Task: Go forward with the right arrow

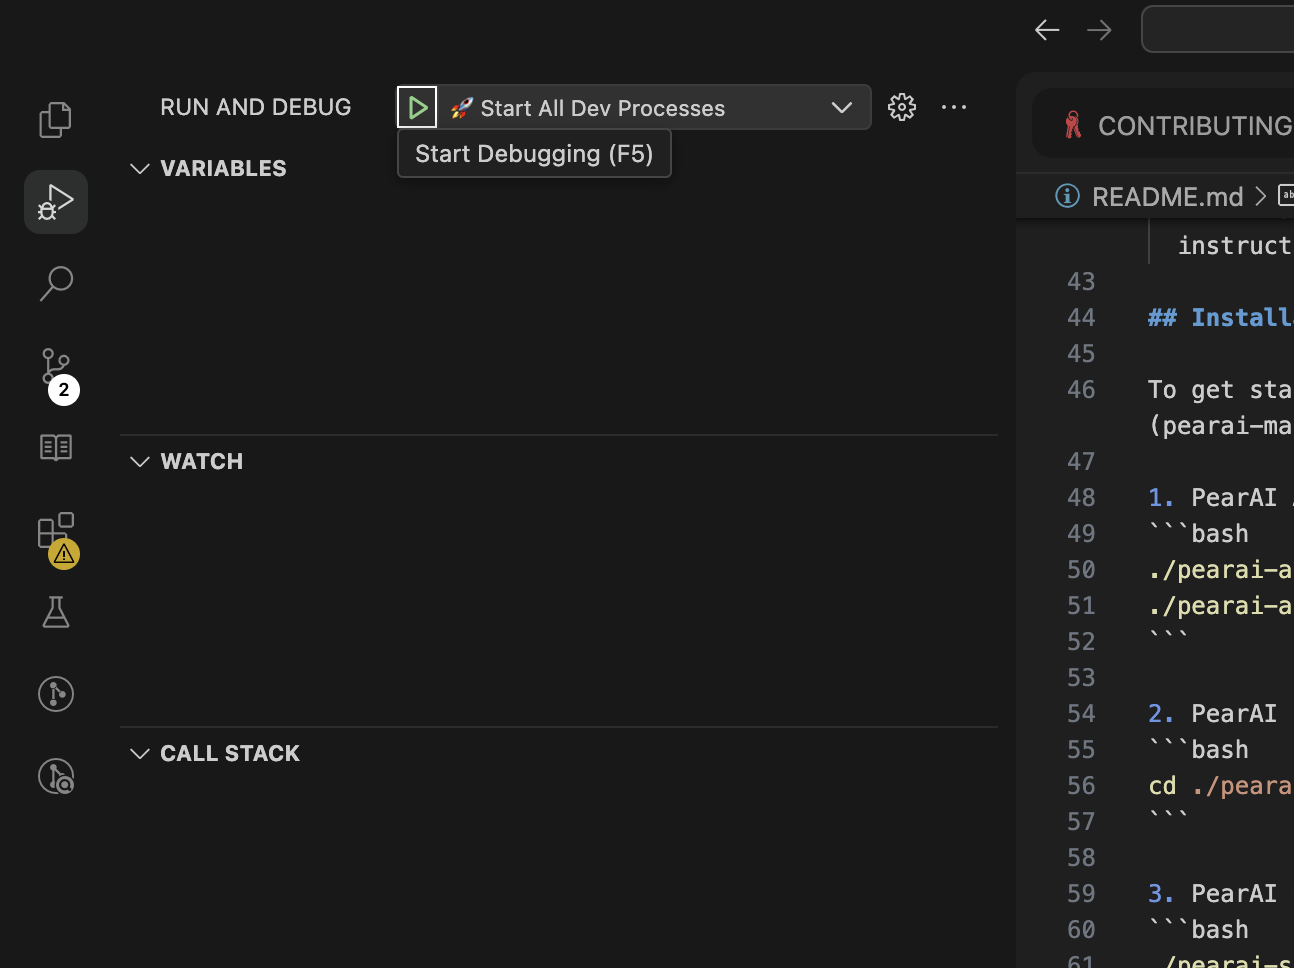Action: pos(1099,30)
